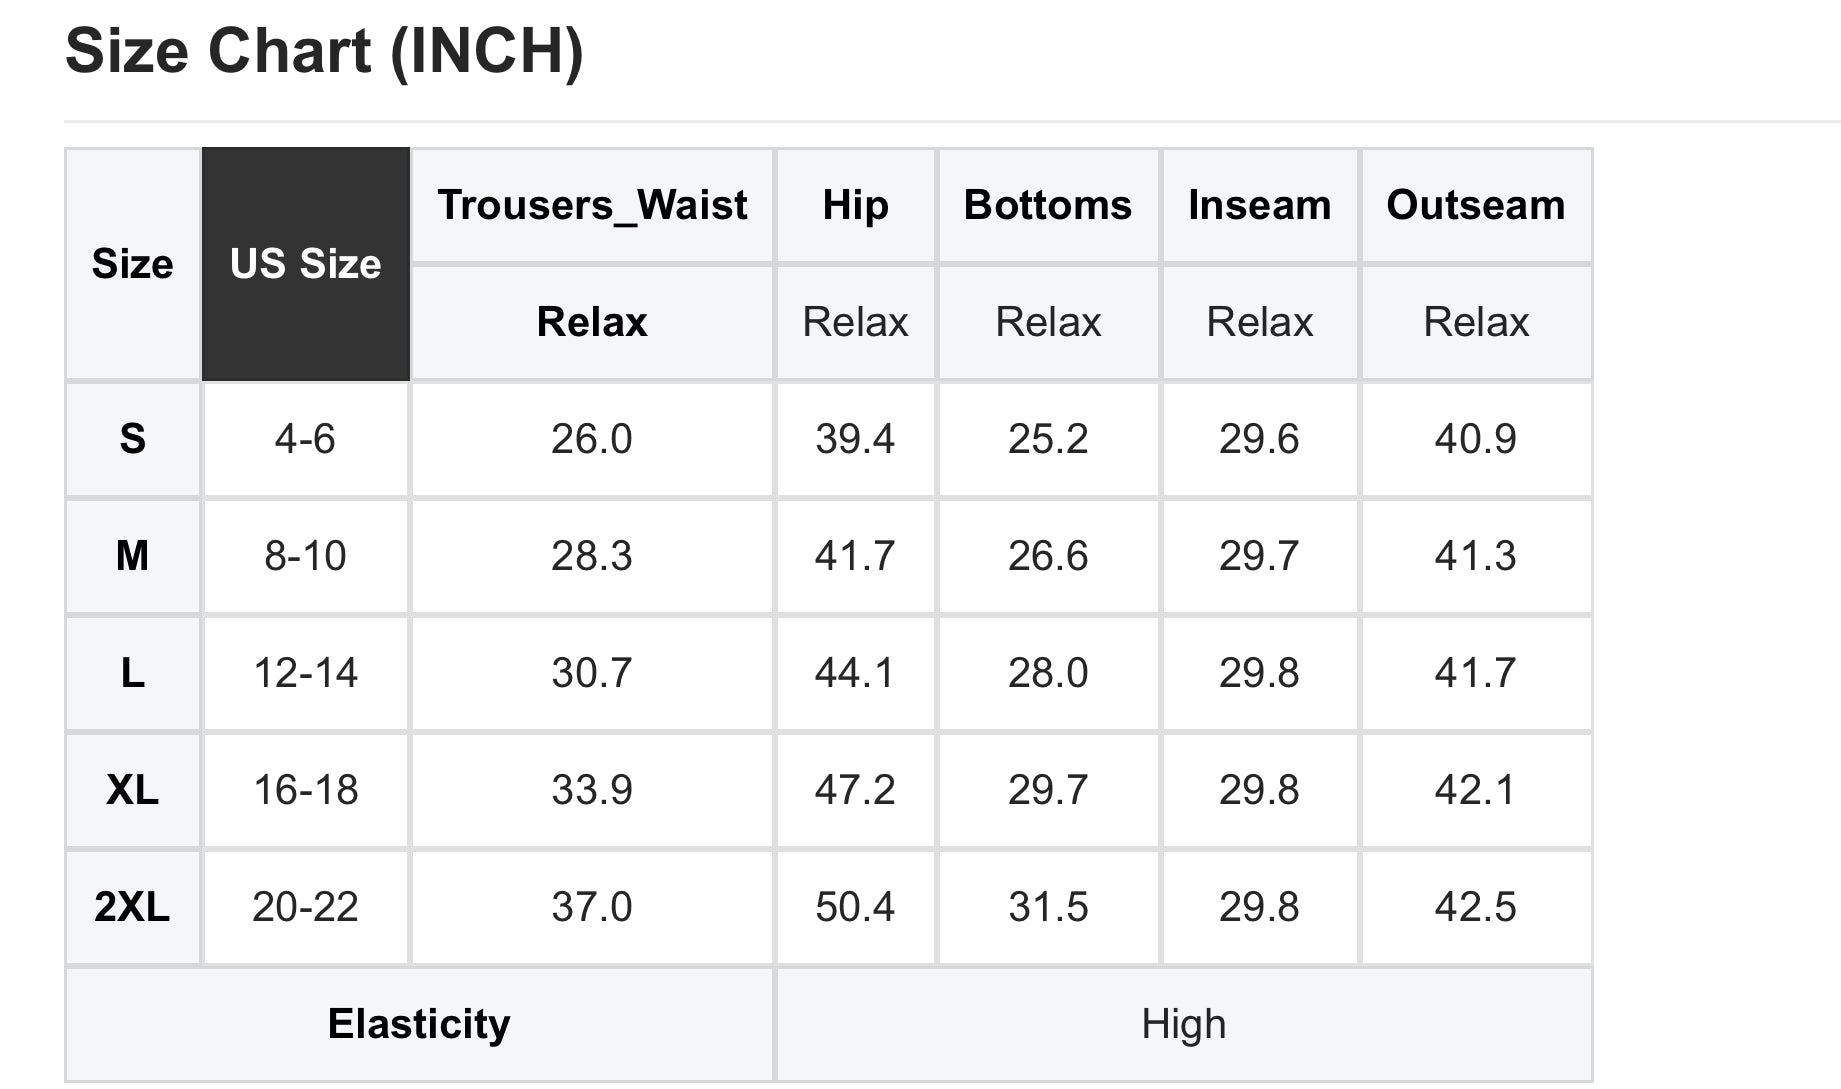The width and height of the screenshot is (1841, 1089).
Task: Click outseam value 42.5 cell
Action: [1475, 907]
